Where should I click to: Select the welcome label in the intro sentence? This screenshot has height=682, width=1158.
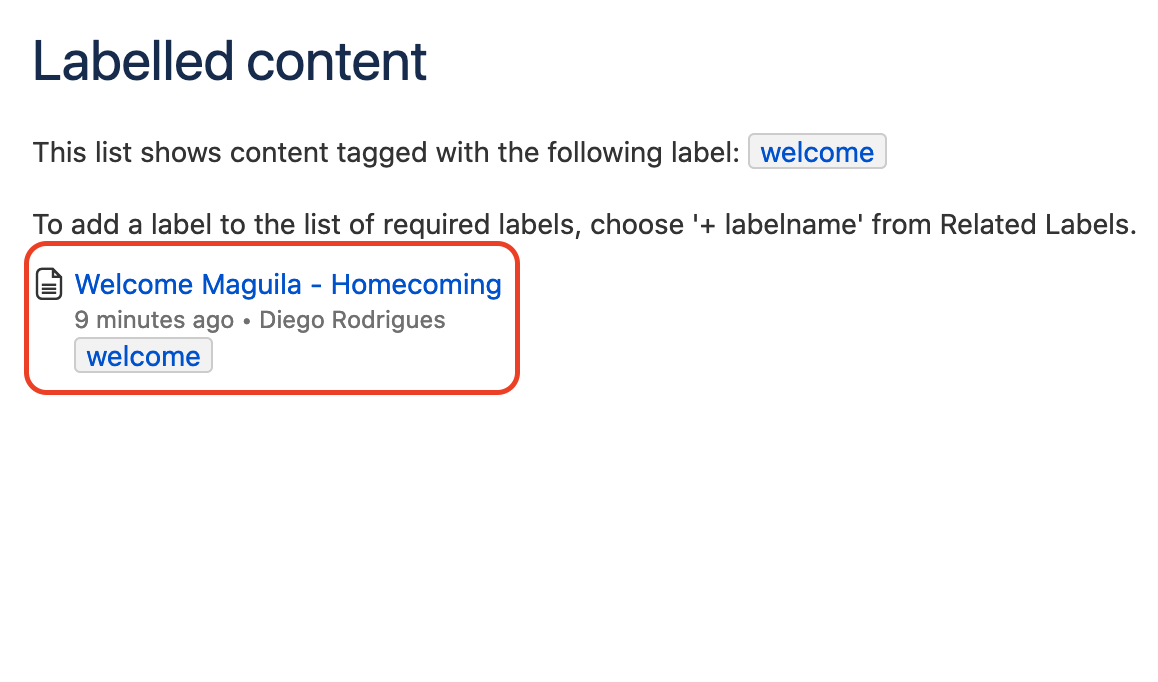pos(817,152)
